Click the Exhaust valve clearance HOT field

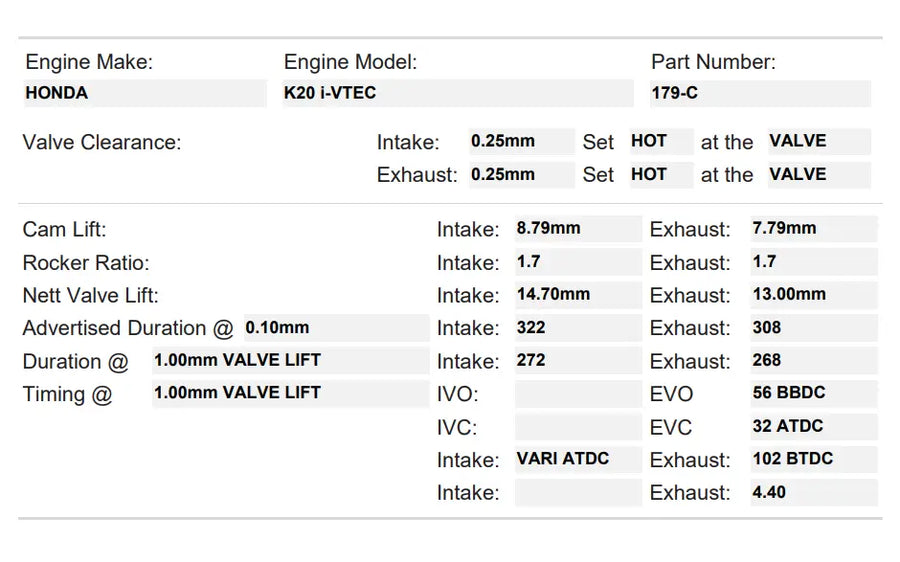click(660, 174)
